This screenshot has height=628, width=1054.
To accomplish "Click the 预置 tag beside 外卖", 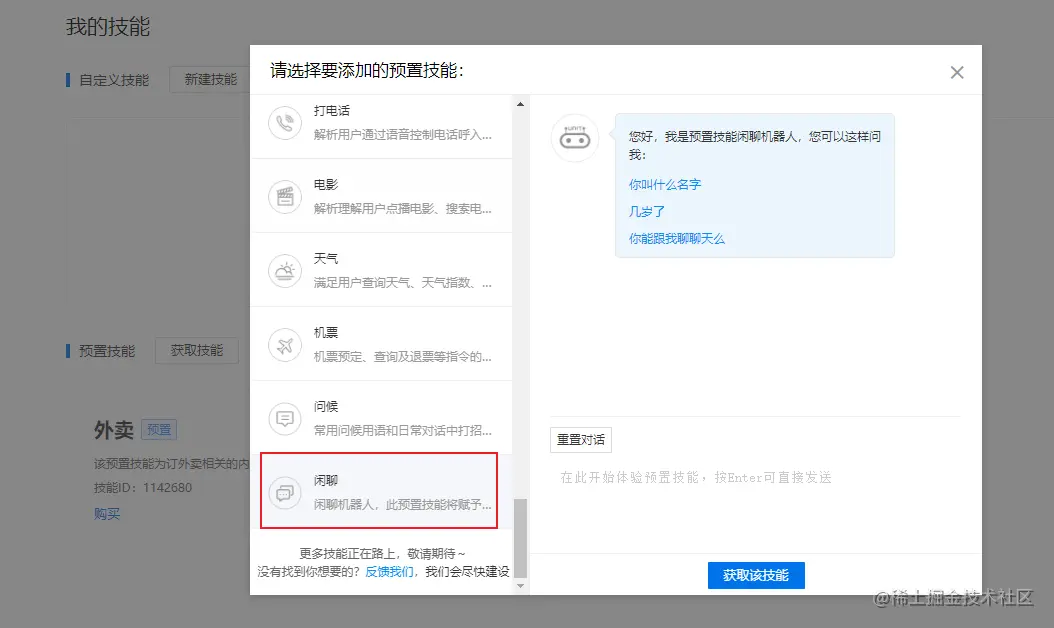I will click(159, 430).
